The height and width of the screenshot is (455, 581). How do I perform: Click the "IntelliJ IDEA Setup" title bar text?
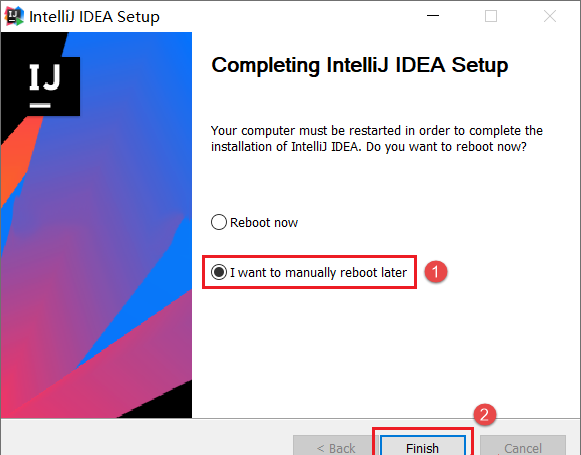(x=94, y=17)
